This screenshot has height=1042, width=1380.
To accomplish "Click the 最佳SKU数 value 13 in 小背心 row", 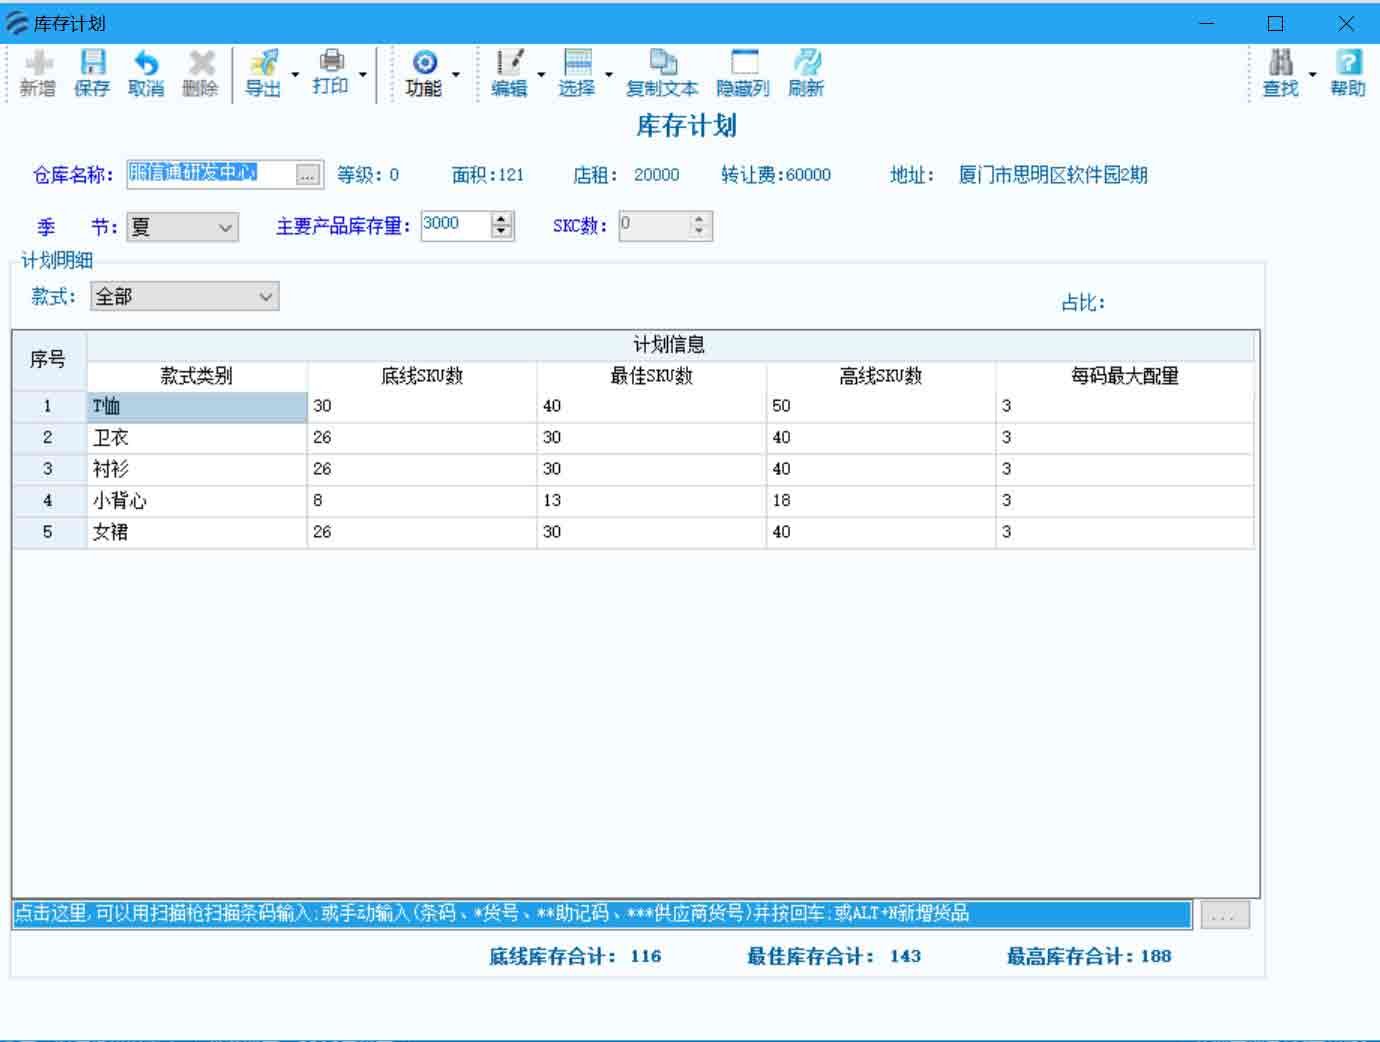I will coord(652,501).
